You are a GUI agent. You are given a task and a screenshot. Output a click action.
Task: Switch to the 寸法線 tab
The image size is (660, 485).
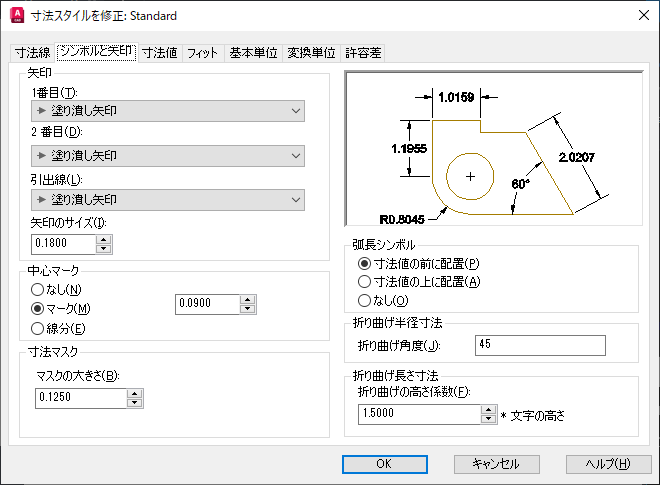click(x=32, y=53)
